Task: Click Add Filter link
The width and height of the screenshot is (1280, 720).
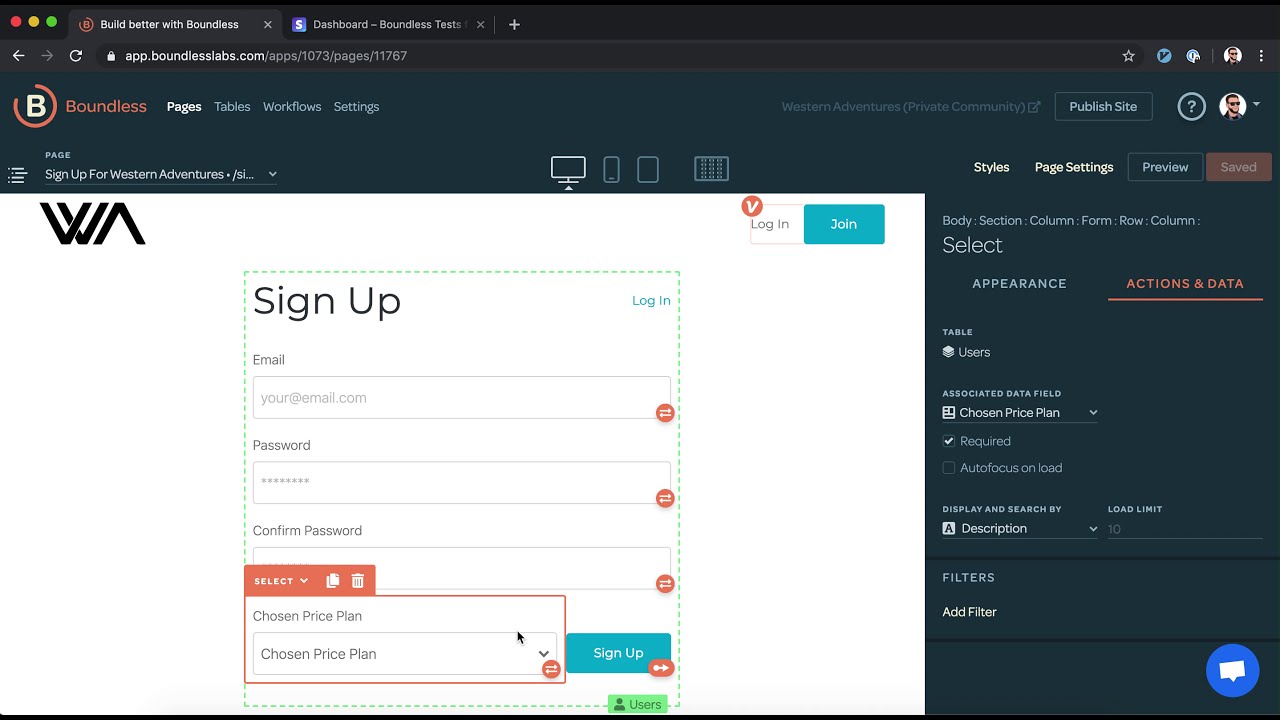Action: pyautogui.click(x=969, y=612)
